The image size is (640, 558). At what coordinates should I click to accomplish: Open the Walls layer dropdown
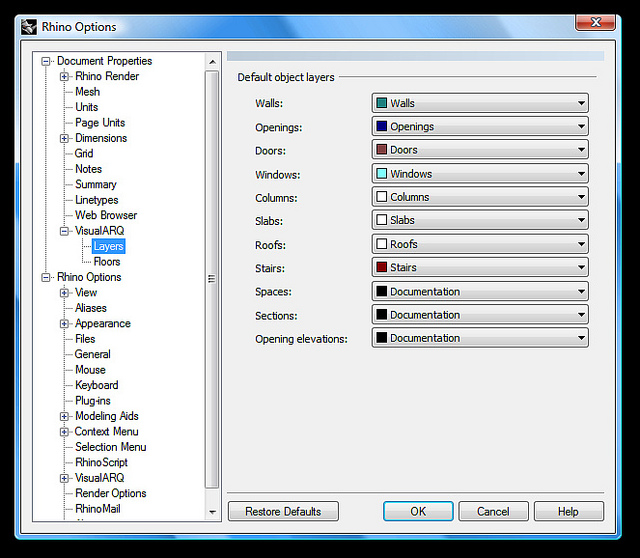[x=581, y=103]
